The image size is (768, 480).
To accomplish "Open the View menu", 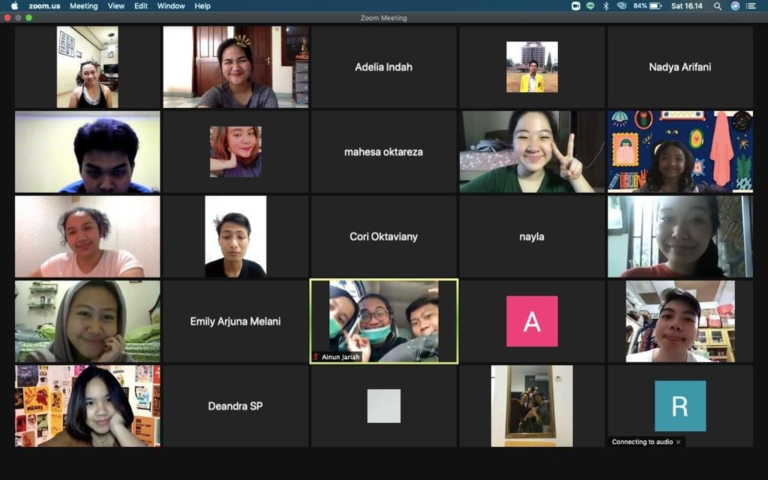I will click(x=116, y=6).
